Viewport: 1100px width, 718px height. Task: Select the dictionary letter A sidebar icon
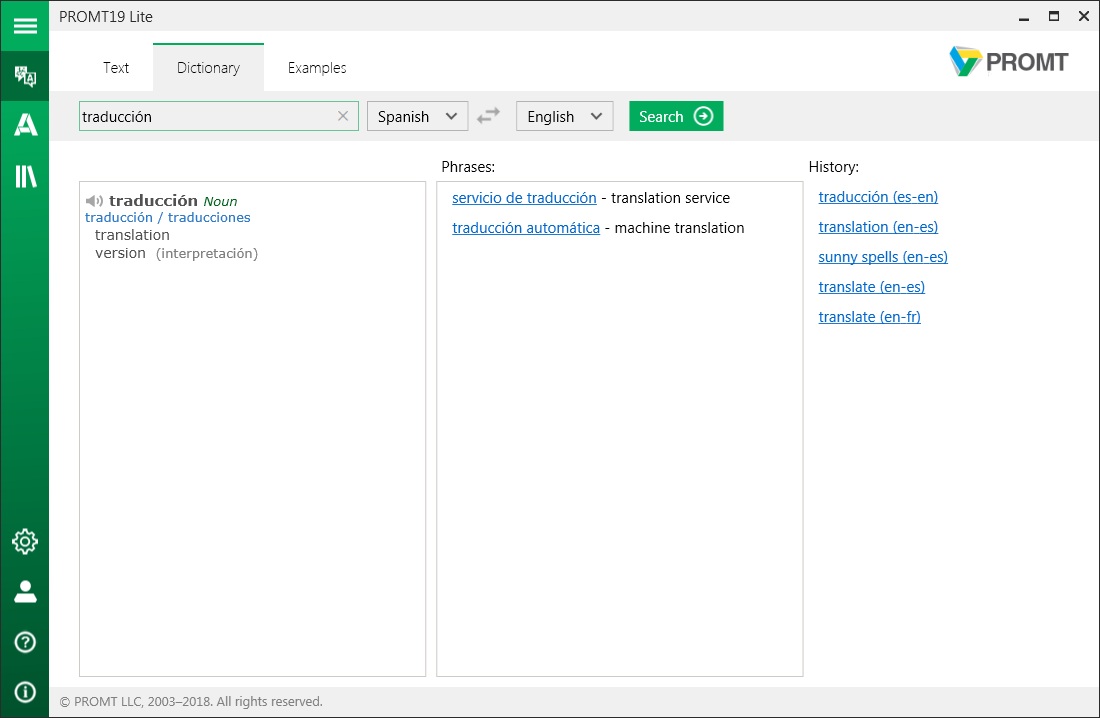point(24,125)
